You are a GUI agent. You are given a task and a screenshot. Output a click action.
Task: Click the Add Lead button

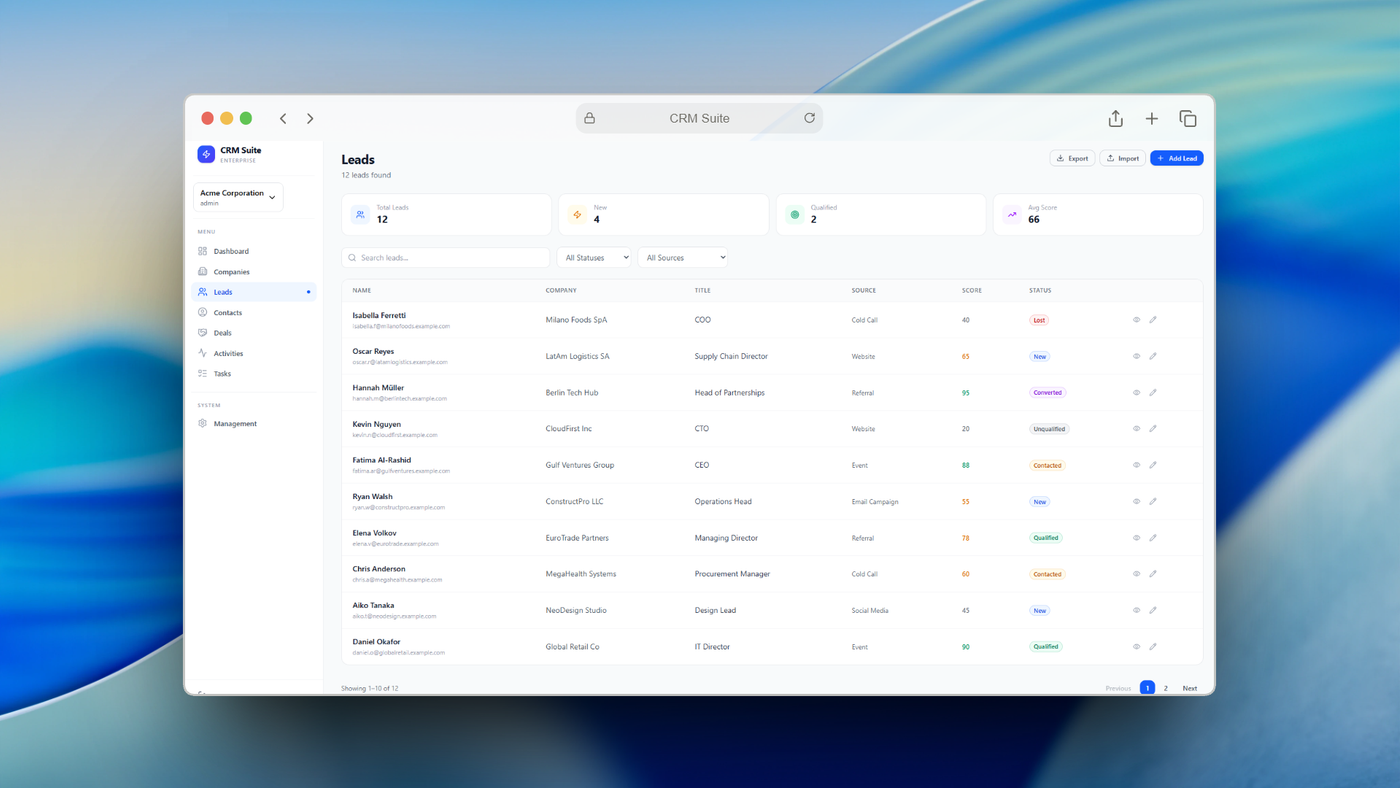[1176, 157]
